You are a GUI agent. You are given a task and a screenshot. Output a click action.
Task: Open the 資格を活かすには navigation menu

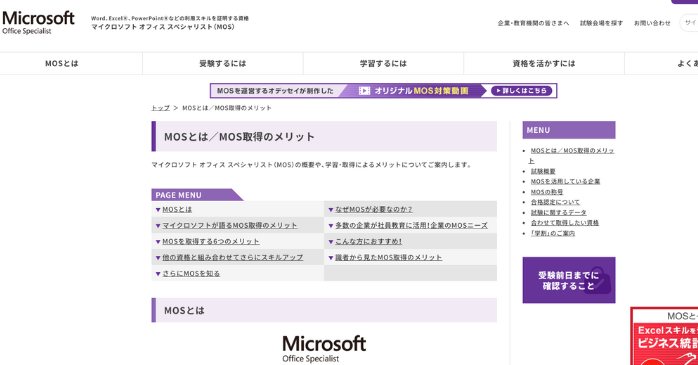(x=544, y=64)
